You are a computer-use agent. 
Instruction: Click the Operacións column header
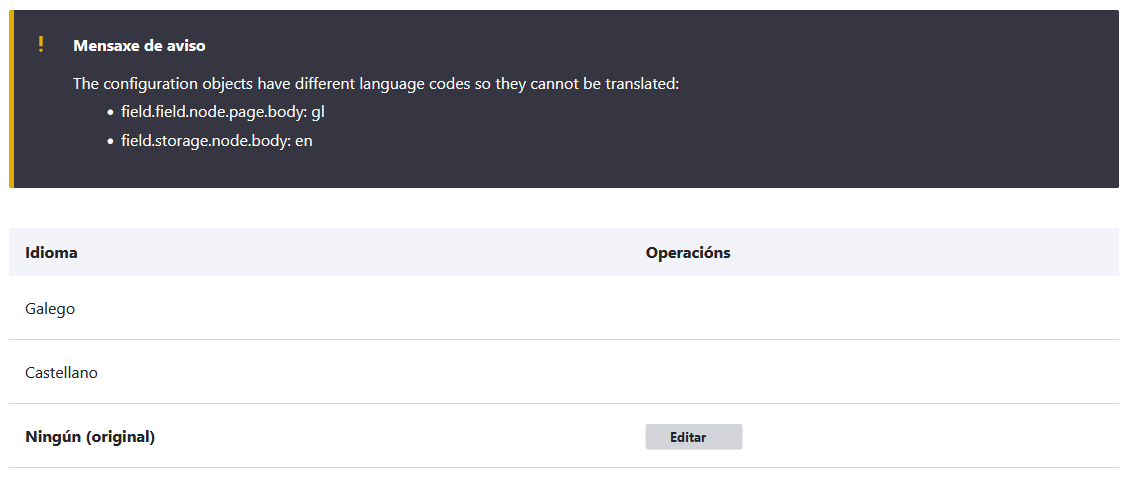pyautogui.click(x=688, y=253)
